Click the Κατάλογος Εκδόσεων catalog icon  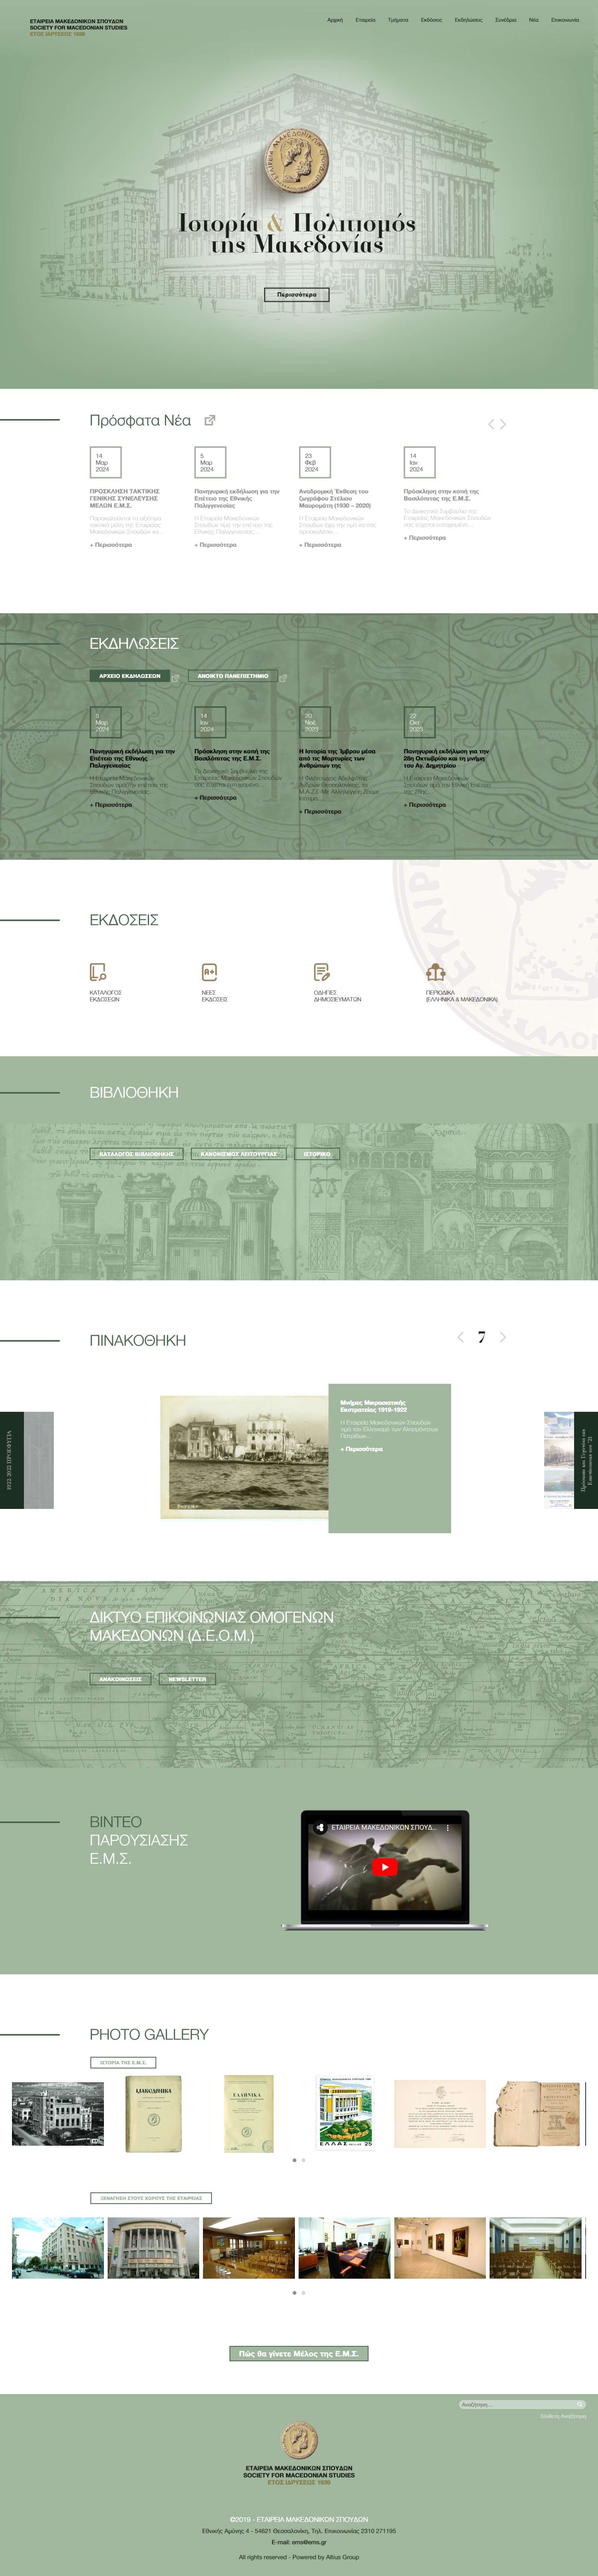(98, 971)
